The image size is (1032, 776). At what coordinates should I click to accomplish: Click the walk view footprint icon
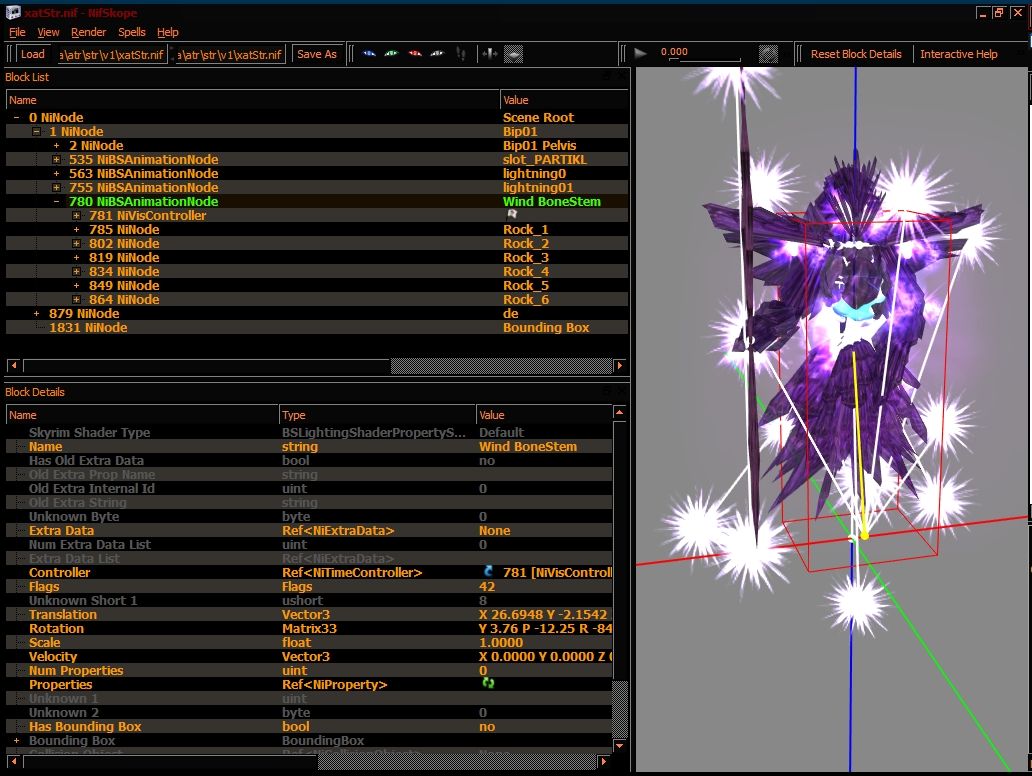(461, 54)
